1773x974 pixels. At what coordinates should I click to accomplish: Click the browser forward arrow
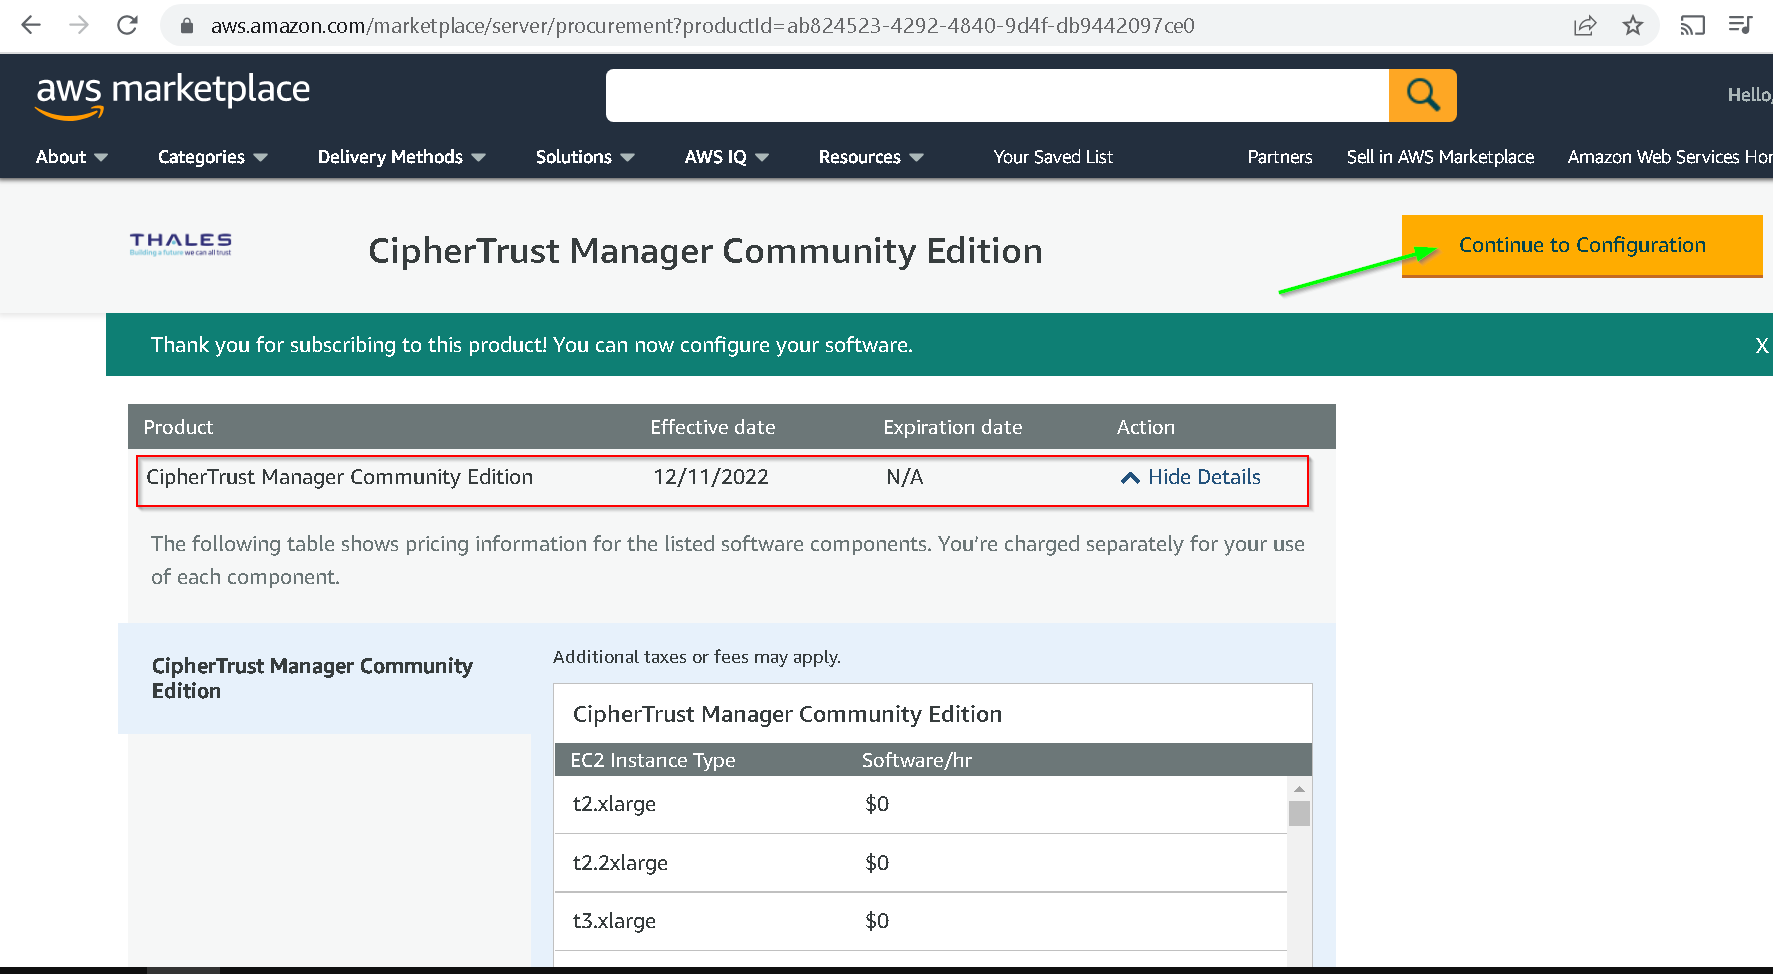tap(79, 25)
